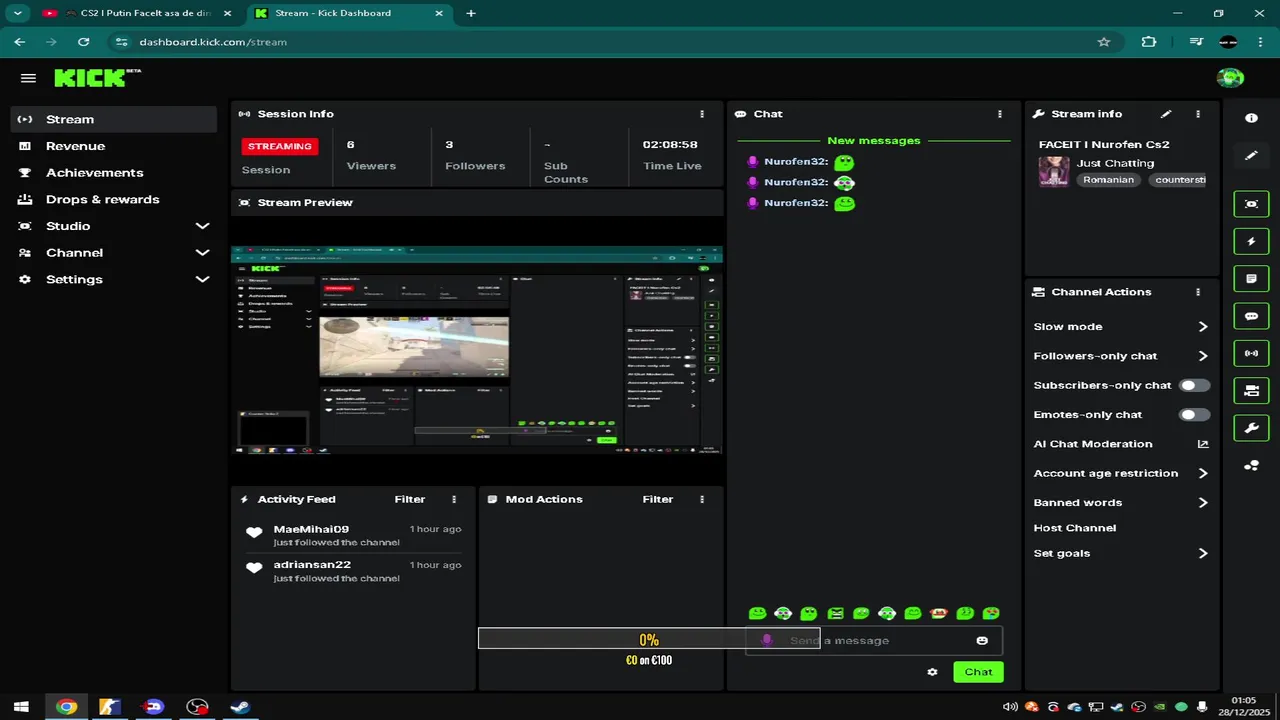
Task: Toggle the Mod Actions note panel icon
Action: click(1251, 279)
